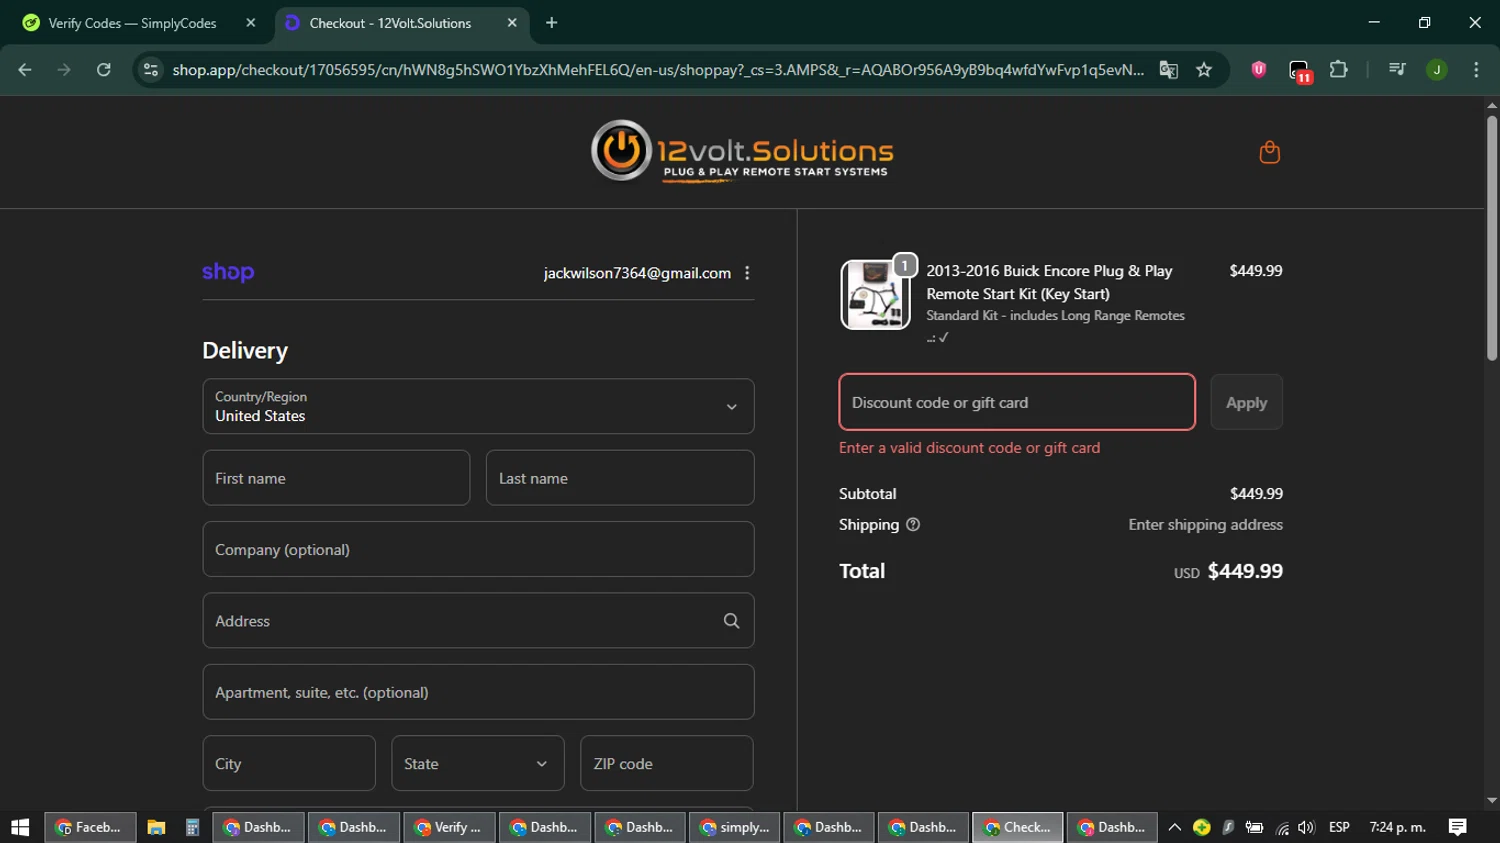Image resolution: width=1500 pixels, height=843 pixels.
Task: Switch to the Faceb... taskbar window
Action: (90, 827)
